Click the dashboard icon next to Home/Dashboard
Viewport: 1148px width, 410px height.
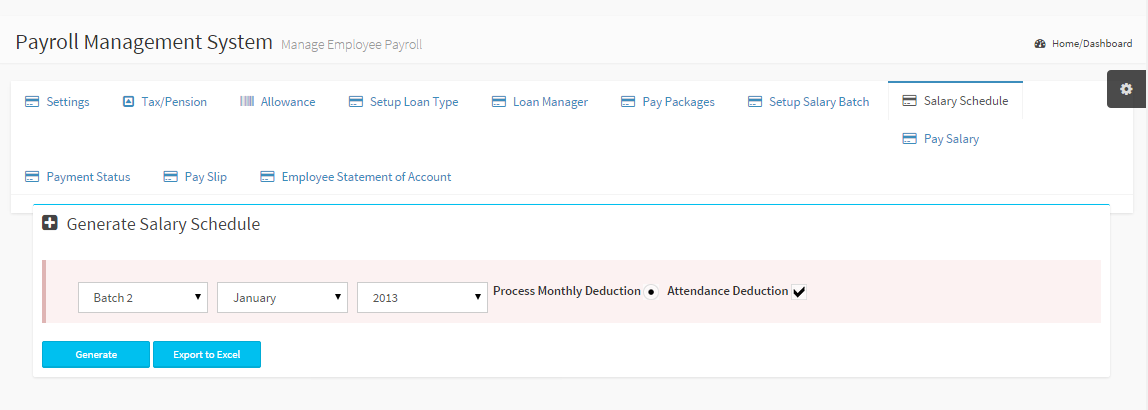pyautogui.click(x=1040, y=44)
